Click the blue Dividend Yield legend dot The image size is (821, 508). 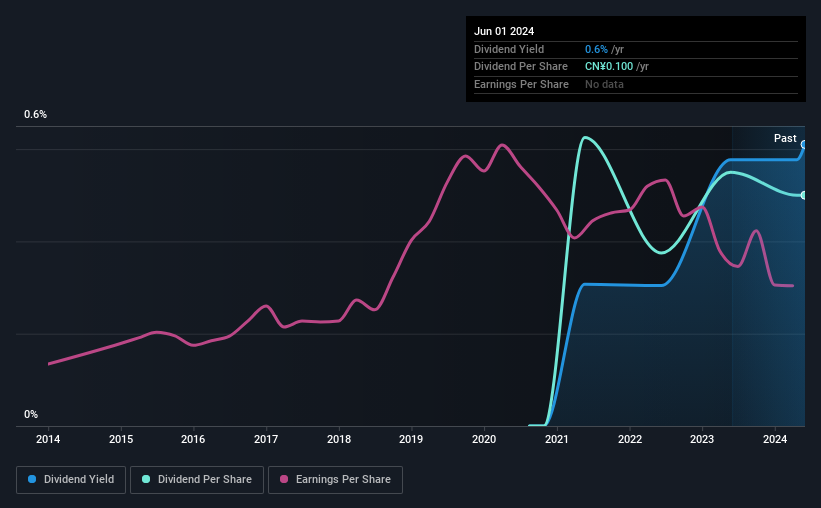point(32,479)
